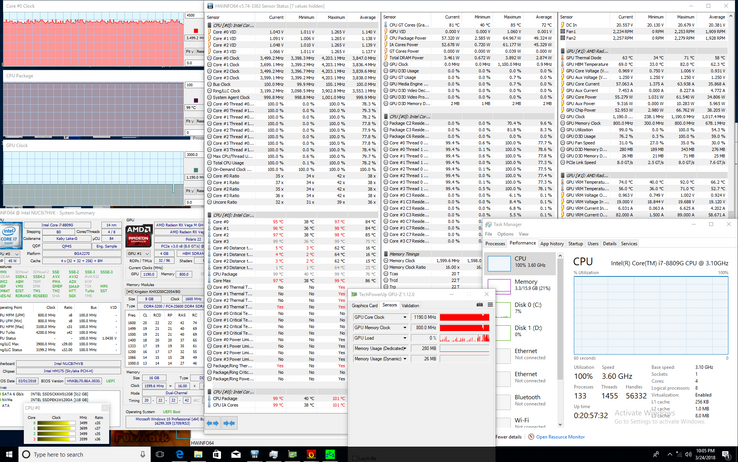Click the Type here to search box
Viewport: 738px width, 462px height.
[85, 454]
